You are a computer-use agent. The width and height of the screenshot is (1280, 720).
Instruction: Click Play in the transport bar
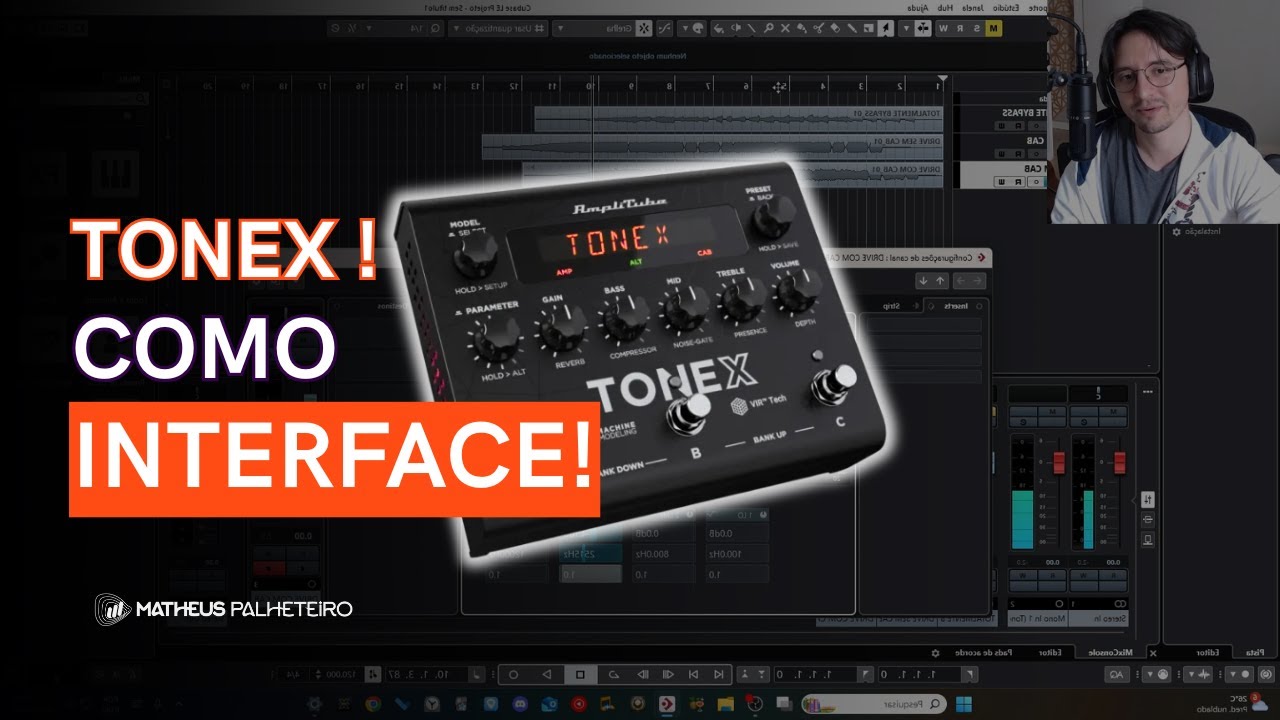point(546,674)
